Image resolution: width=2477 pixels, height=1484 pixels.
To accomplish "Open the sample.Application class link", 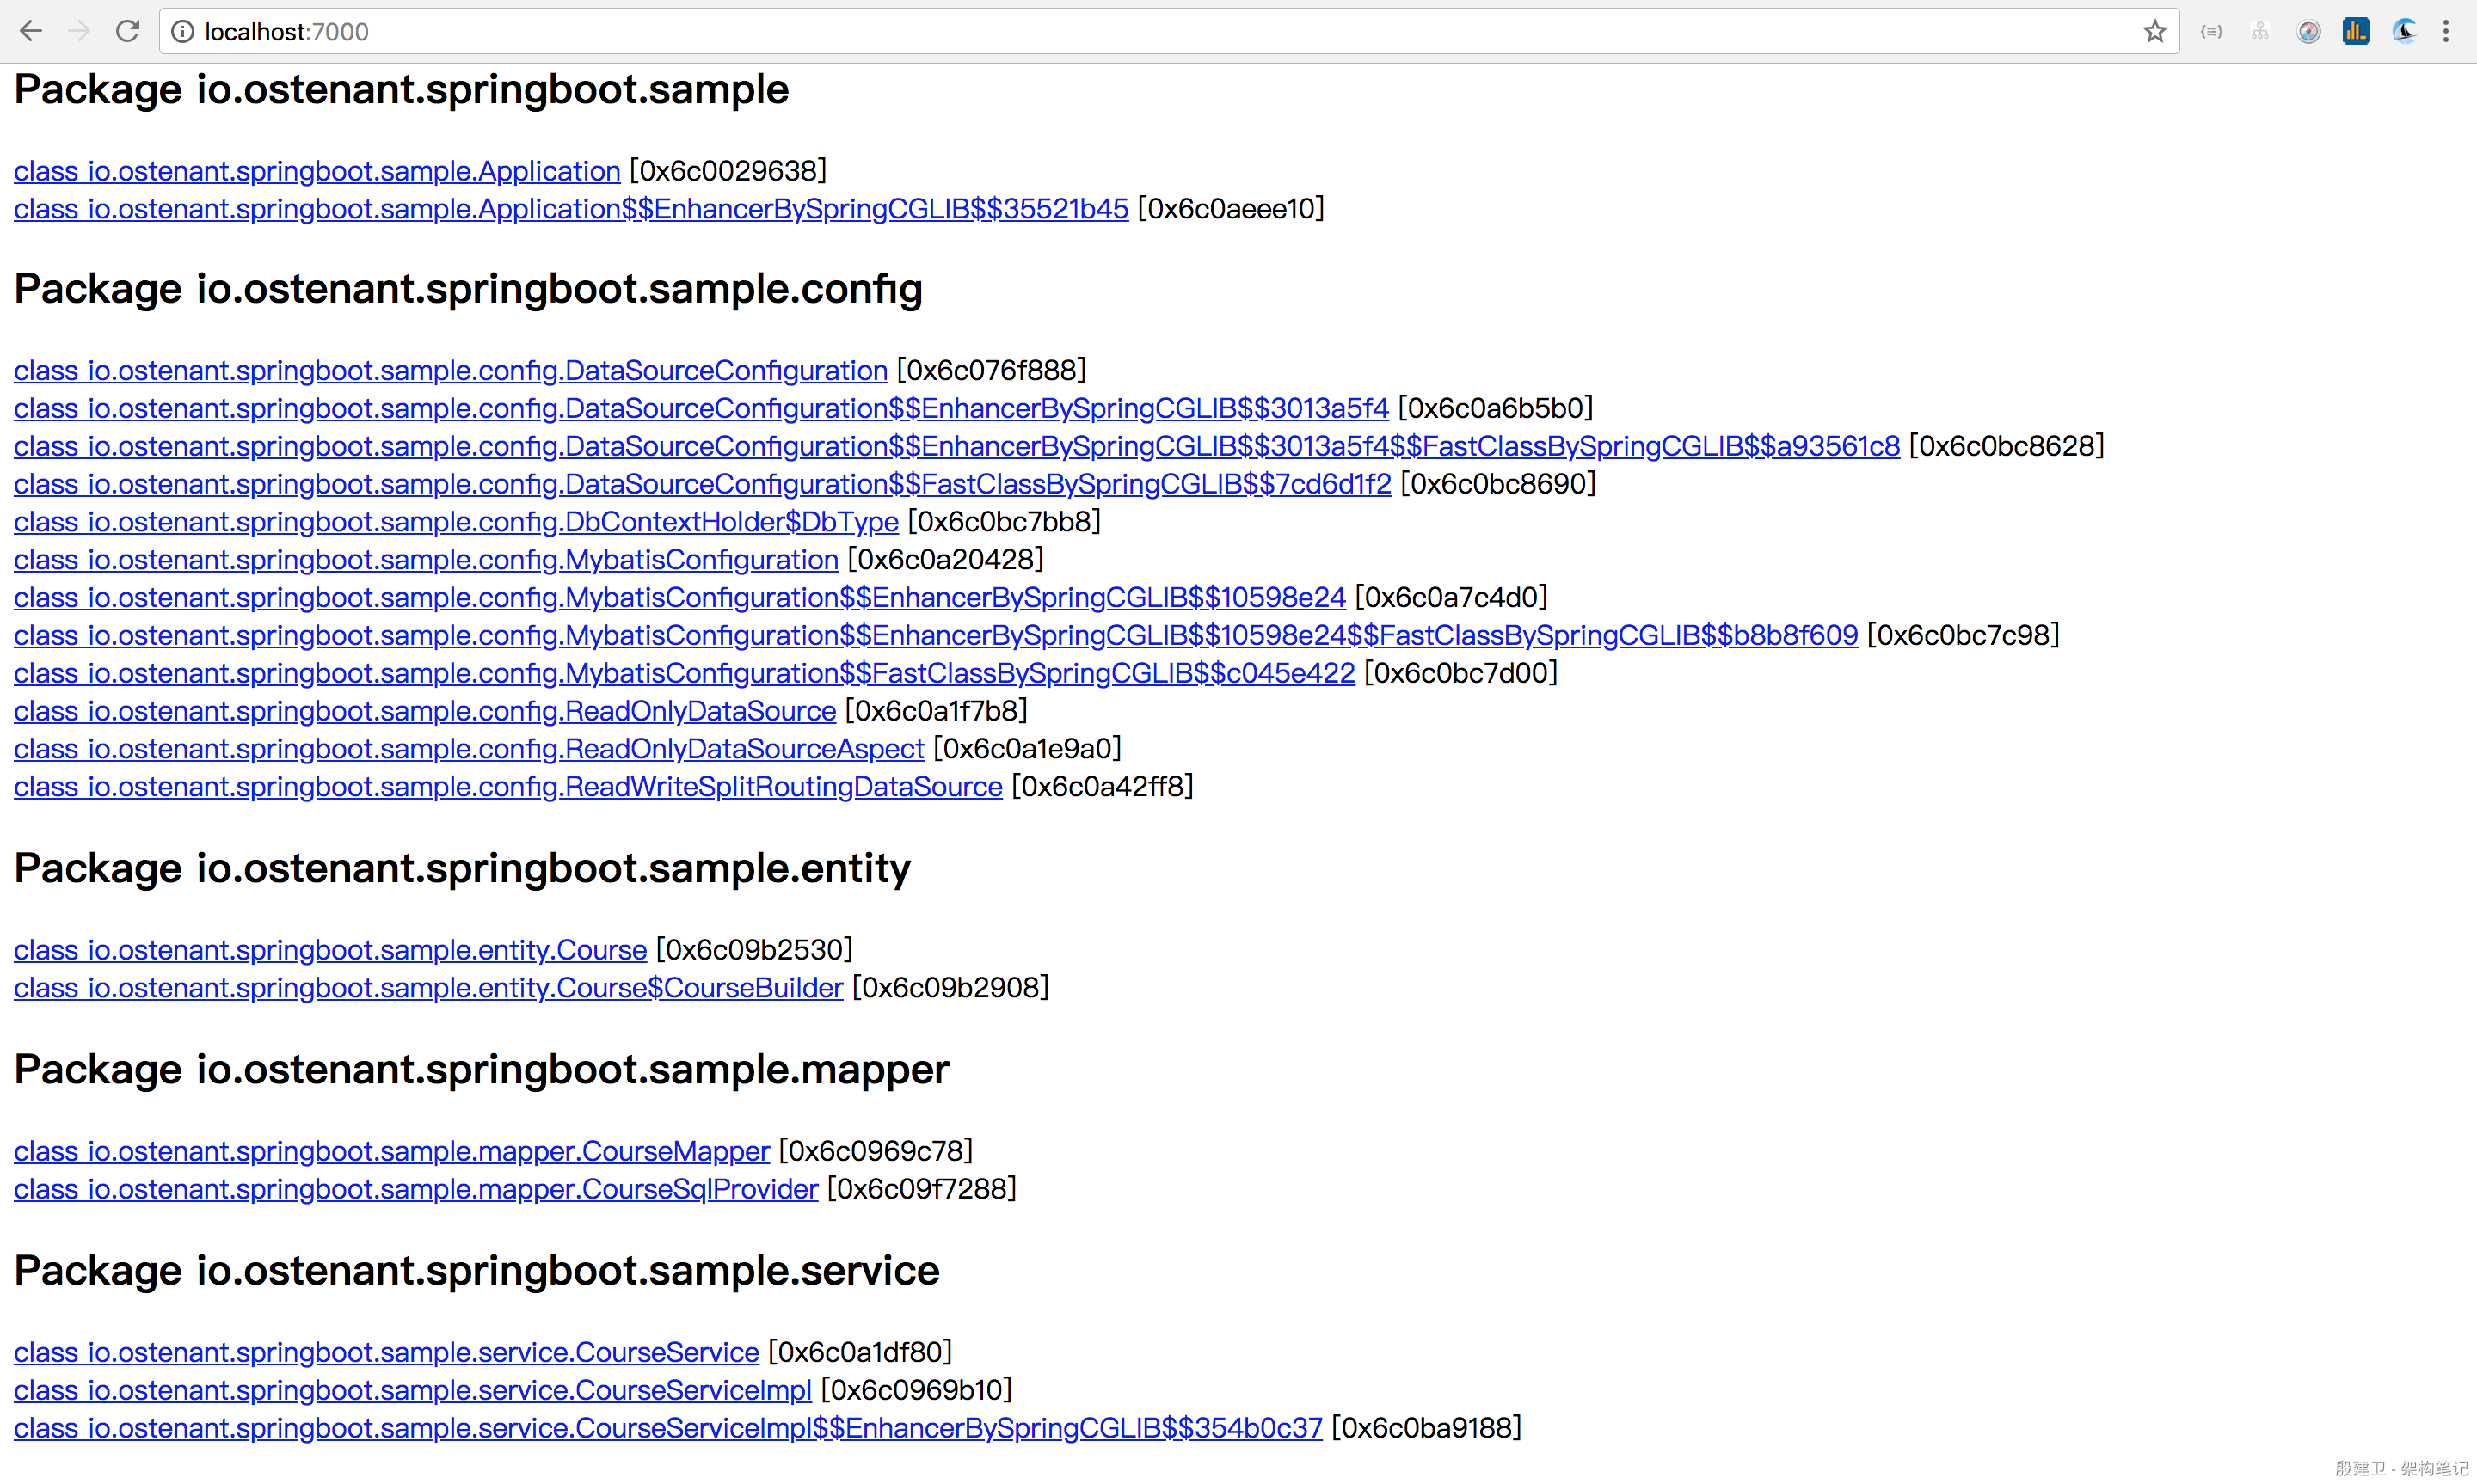I will coord(317,171).
